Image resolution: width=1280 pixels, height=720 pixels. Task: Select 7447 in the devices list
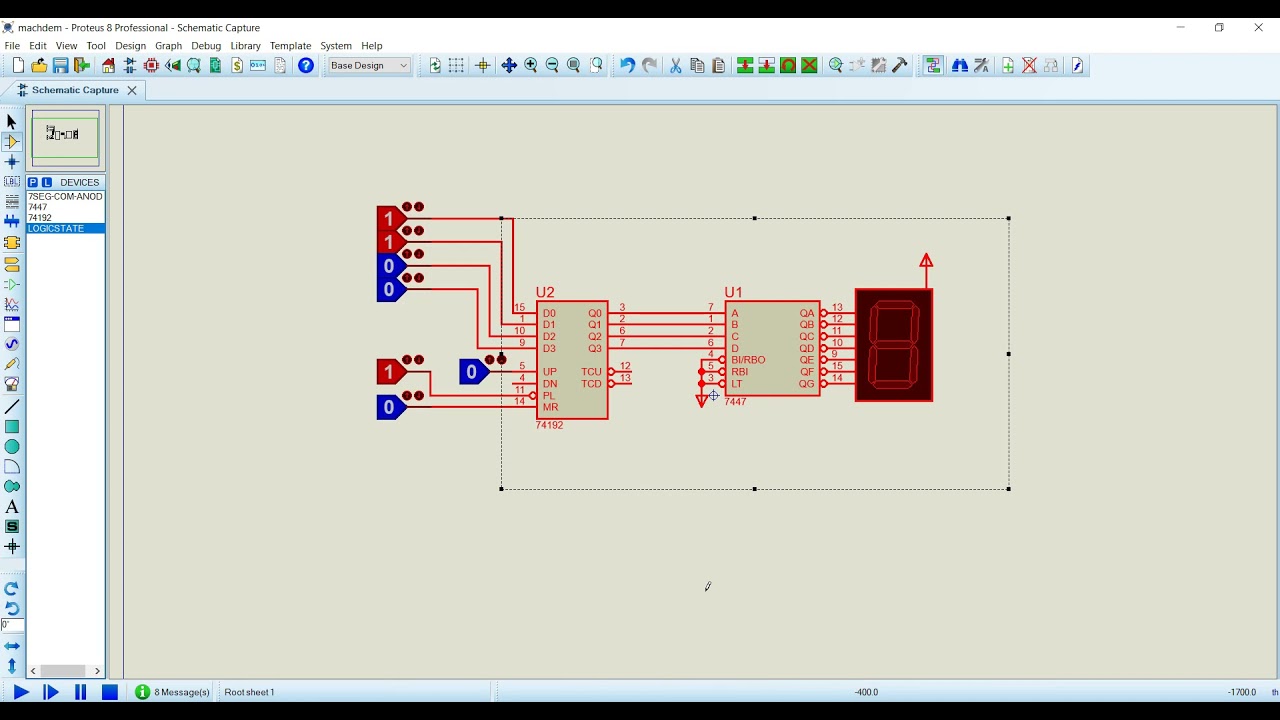65,207
